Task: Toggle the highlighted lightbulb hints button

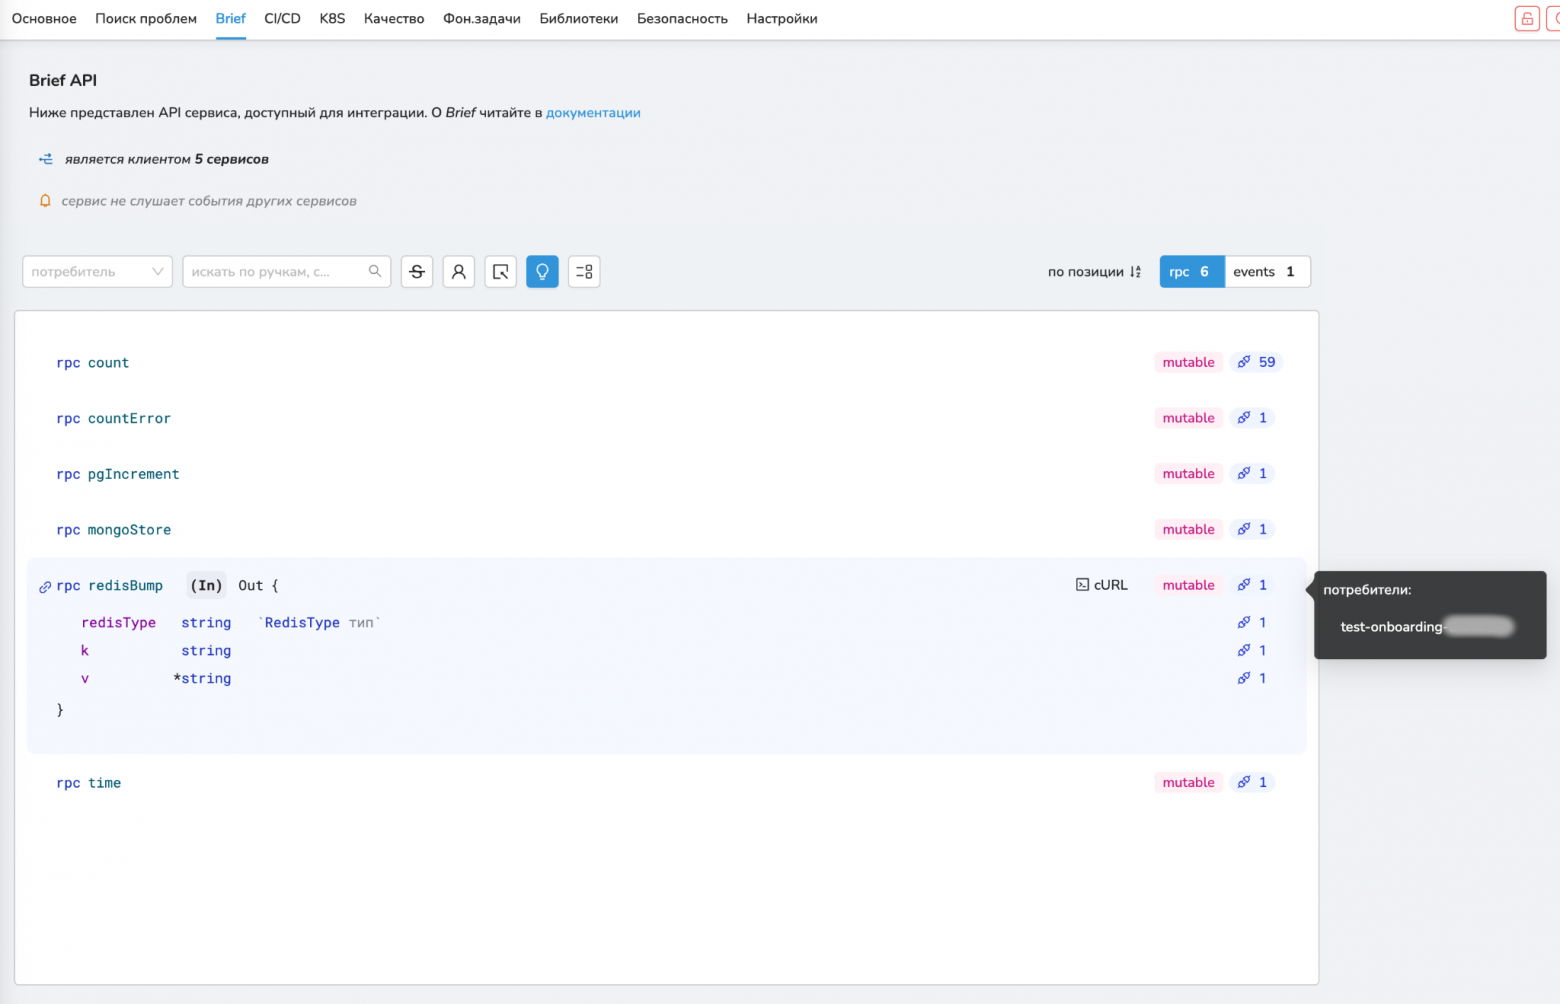Action: pos(542,272)
